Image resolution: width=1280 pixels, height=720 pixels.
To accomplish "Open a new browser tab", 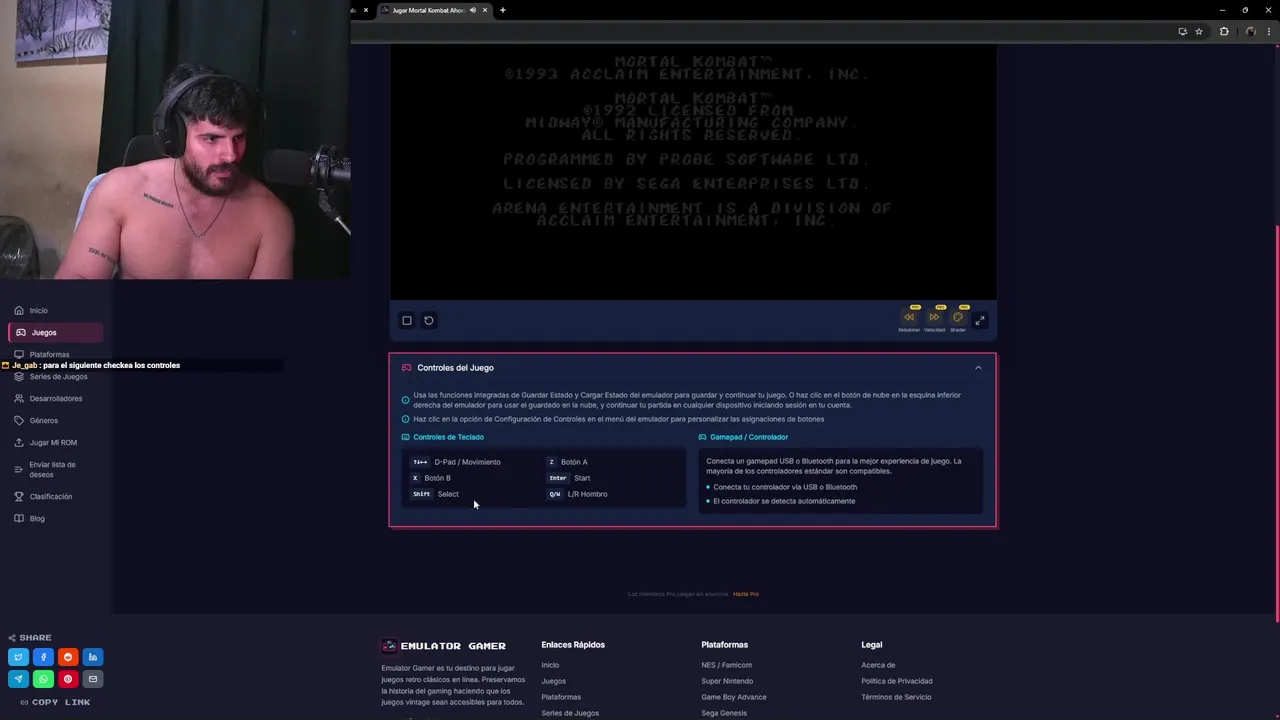I will pos(503,10).
